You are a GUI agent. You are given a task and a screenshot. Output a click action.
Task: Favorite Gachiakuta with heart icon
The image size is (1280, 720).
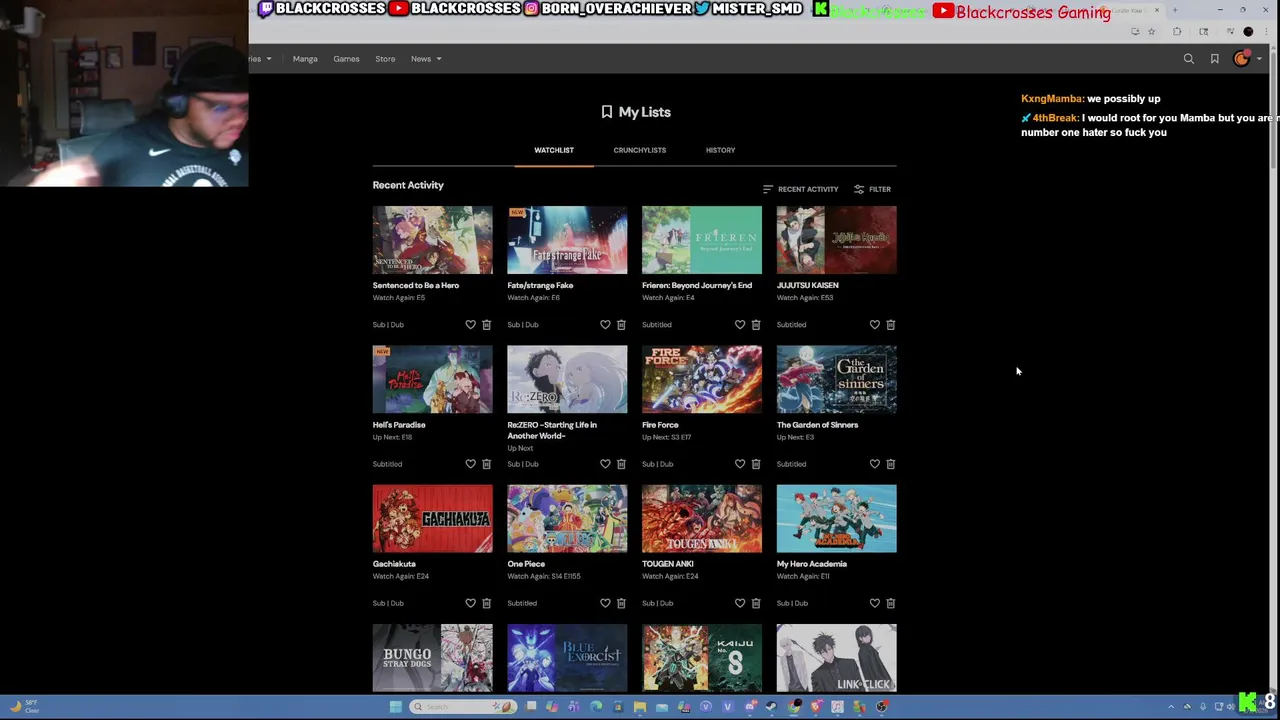pyautogui.click(x=471, y=603)
